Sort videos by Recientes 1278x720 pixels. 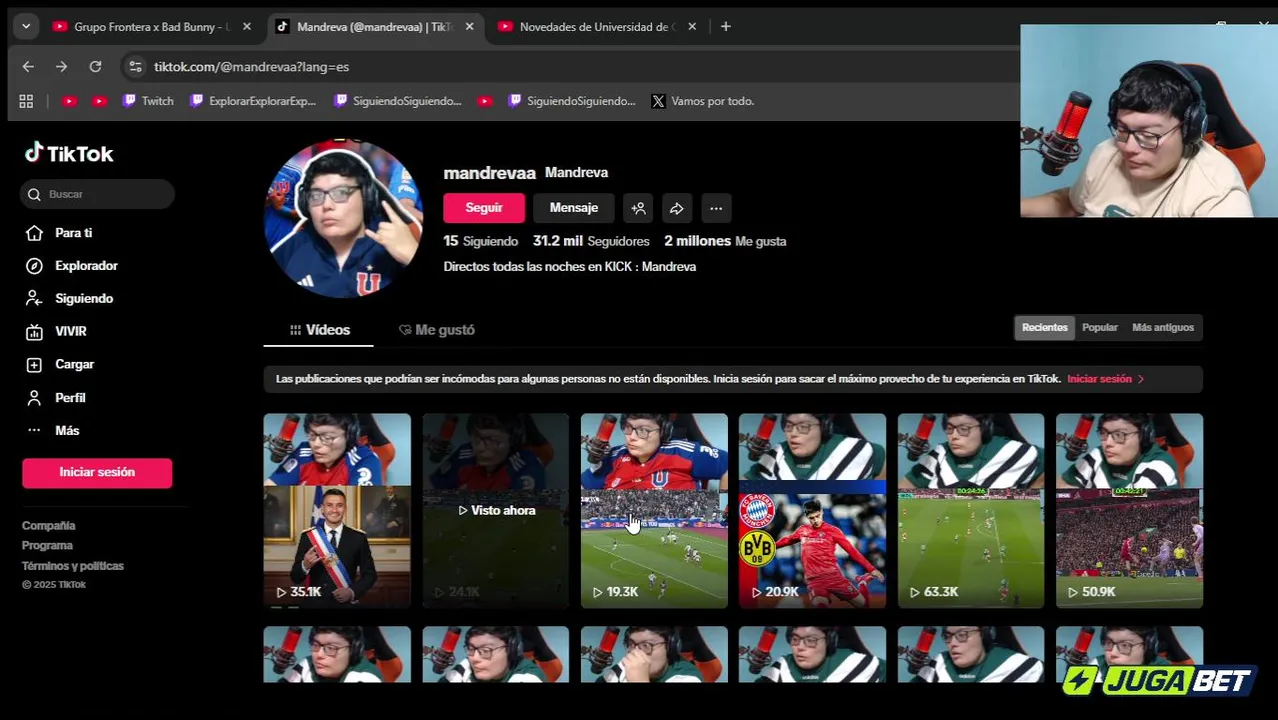pyautogui.click(x=1045, y=327)
